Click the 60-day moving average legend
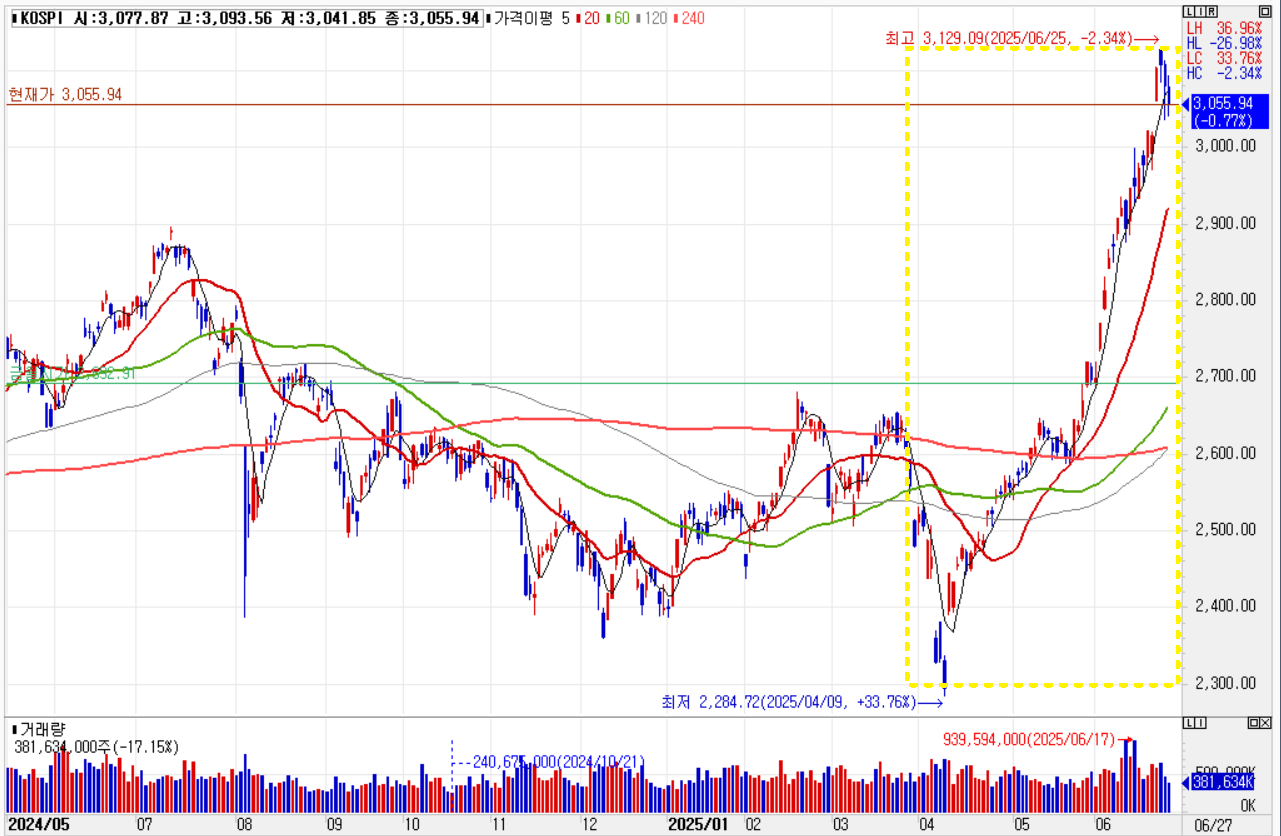The height and width of the screenshot is (836, 1281). [618, 19]
